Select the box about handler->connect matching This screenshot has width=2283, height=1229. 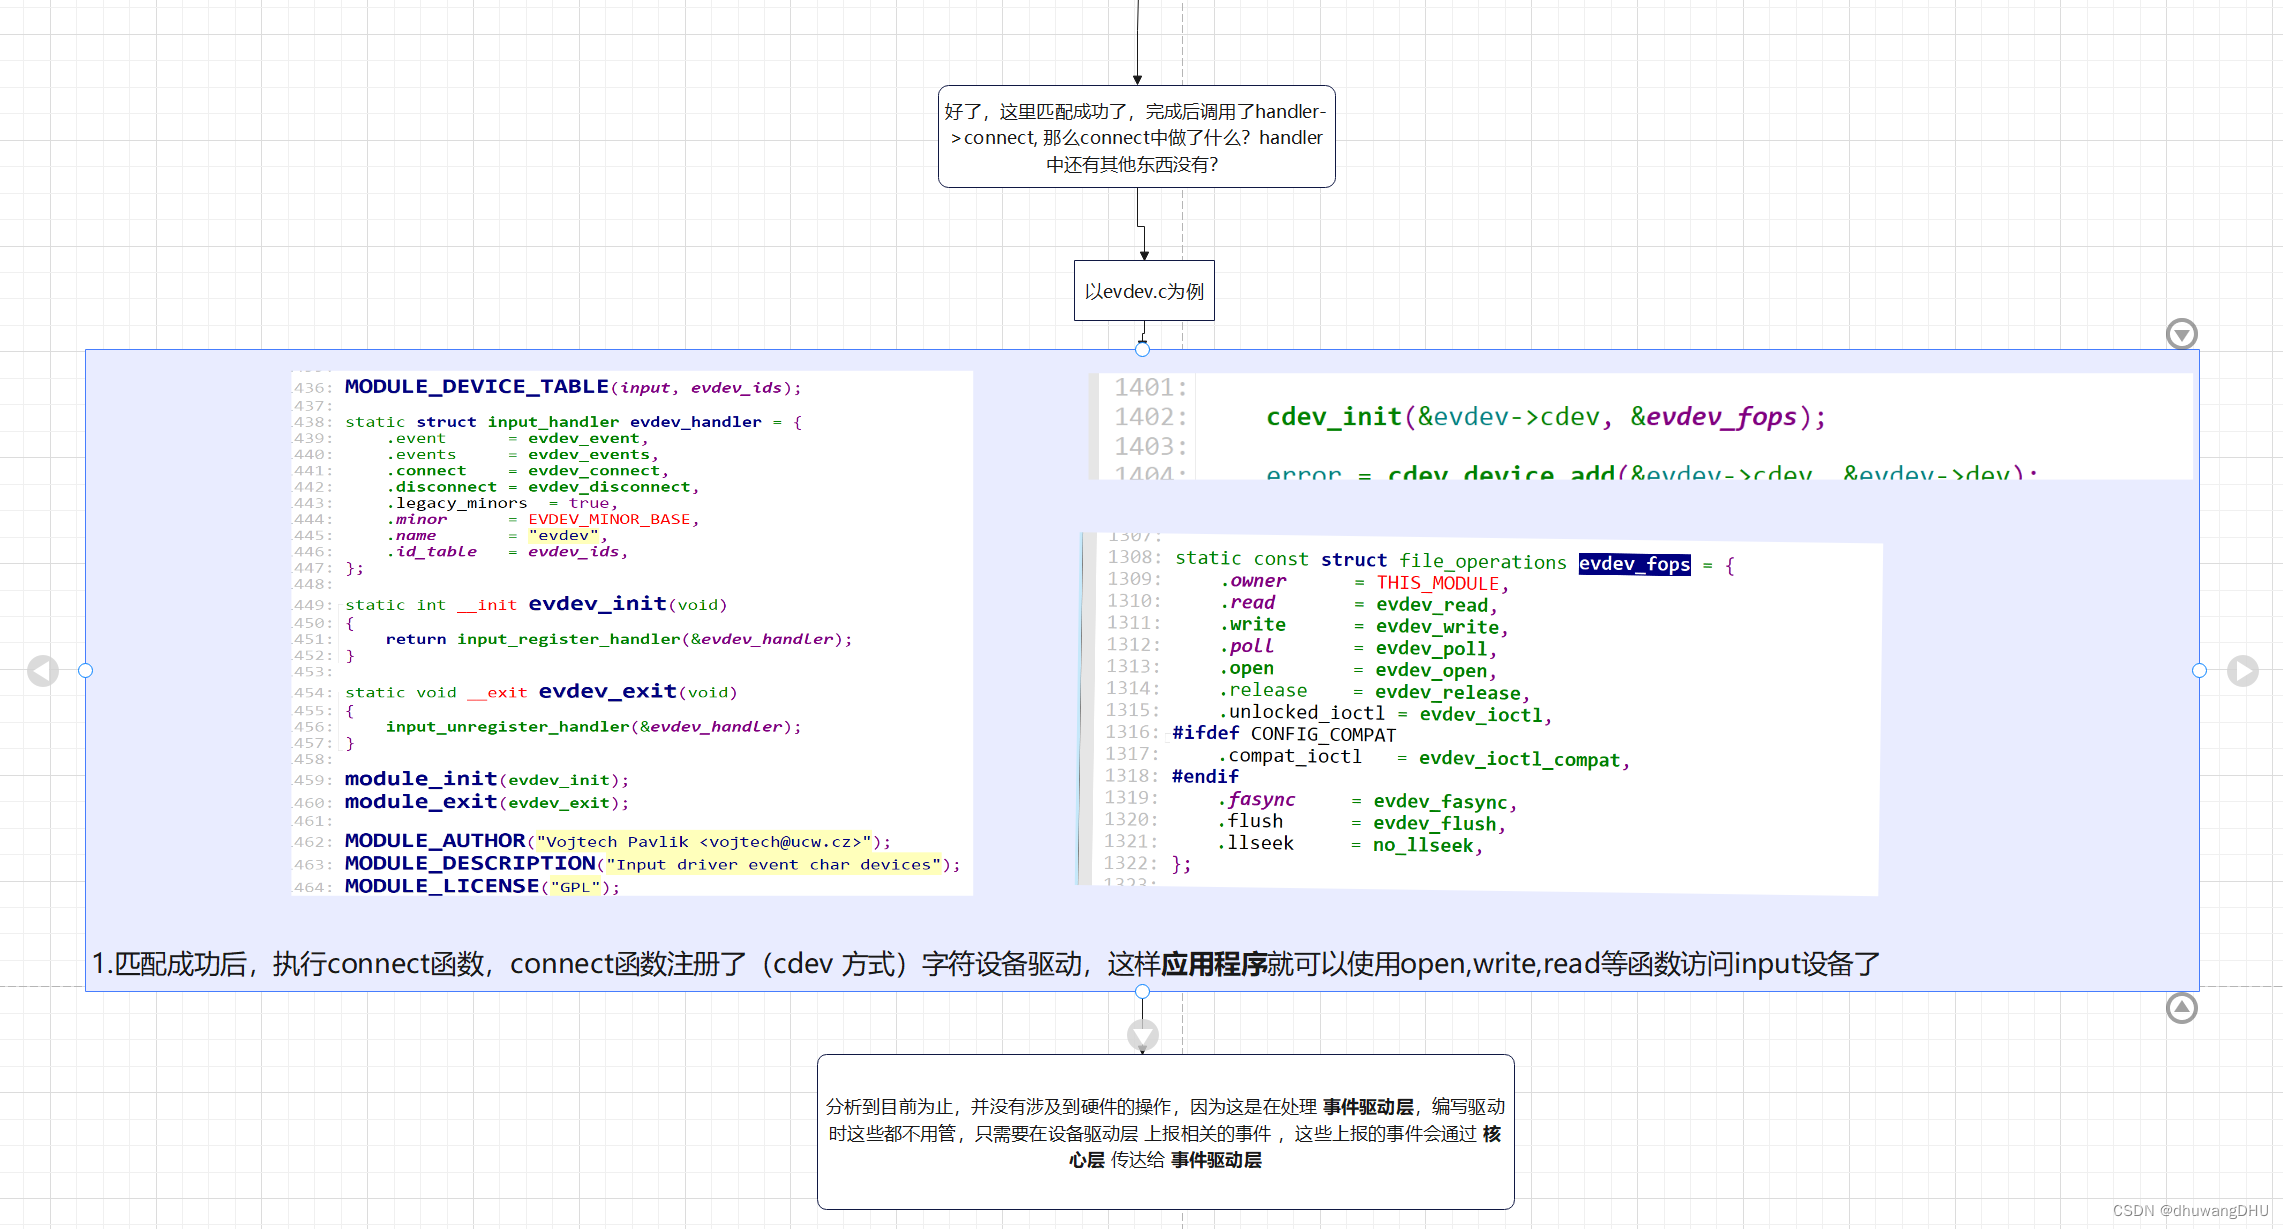(x=1137, y=137)
